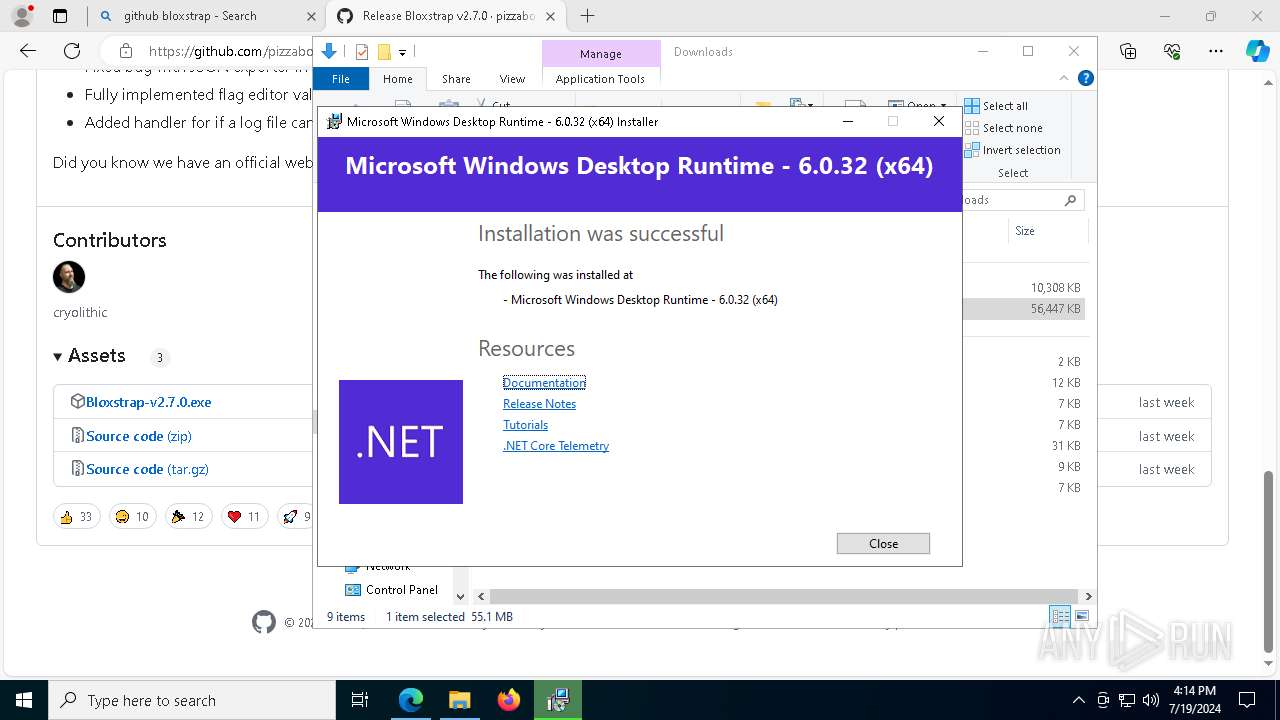The height and width of the screenshot is (720, 1280).
Task: Click the party popper reaction with 12
Action: [x=188, y=517]
